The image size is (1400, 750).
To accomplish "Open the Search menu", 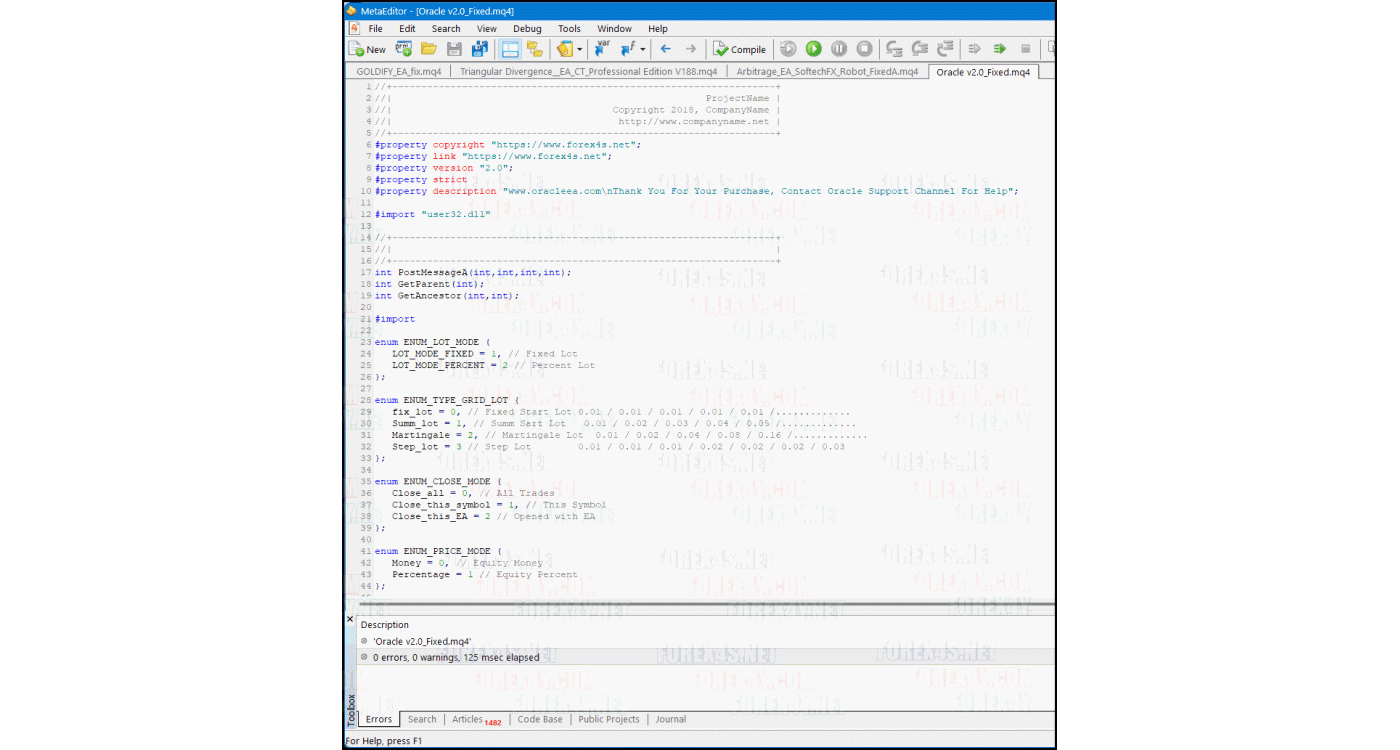I will 446,29.
